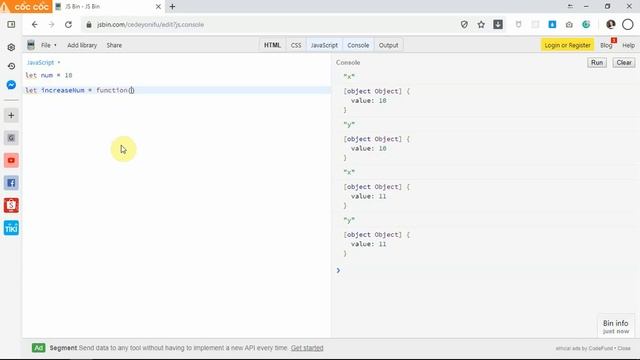
Task: Go back to the previous page
Action: (x=35, y=24)
